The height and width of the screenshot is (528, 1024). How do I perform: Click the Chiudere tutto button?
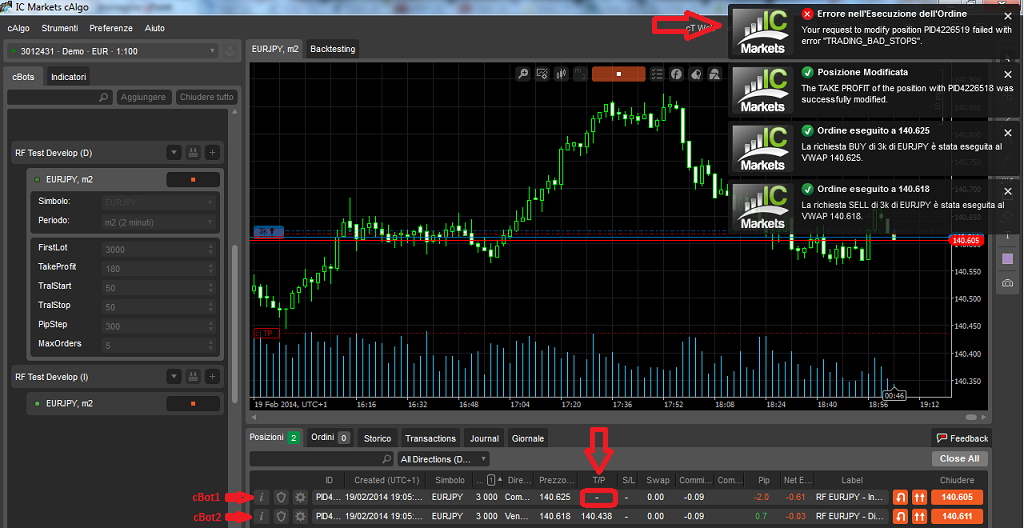coord(206,97)
